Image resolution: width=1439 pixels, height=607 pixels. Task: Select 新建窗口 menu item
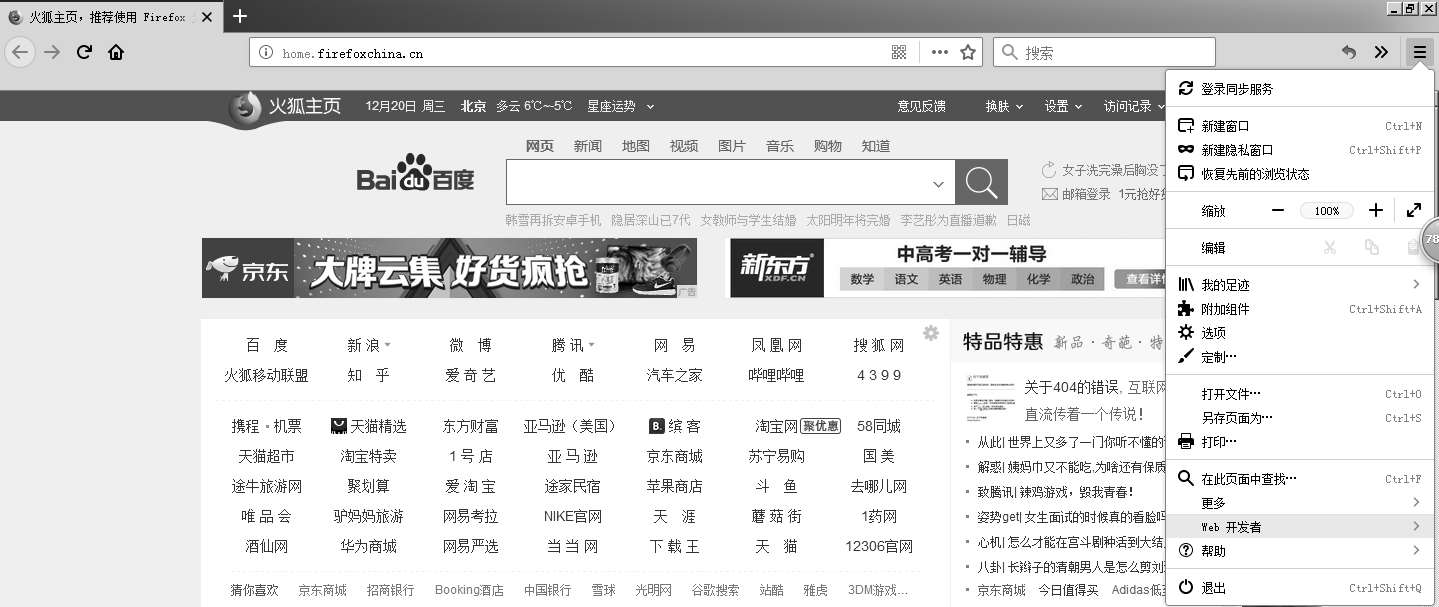1300,126
